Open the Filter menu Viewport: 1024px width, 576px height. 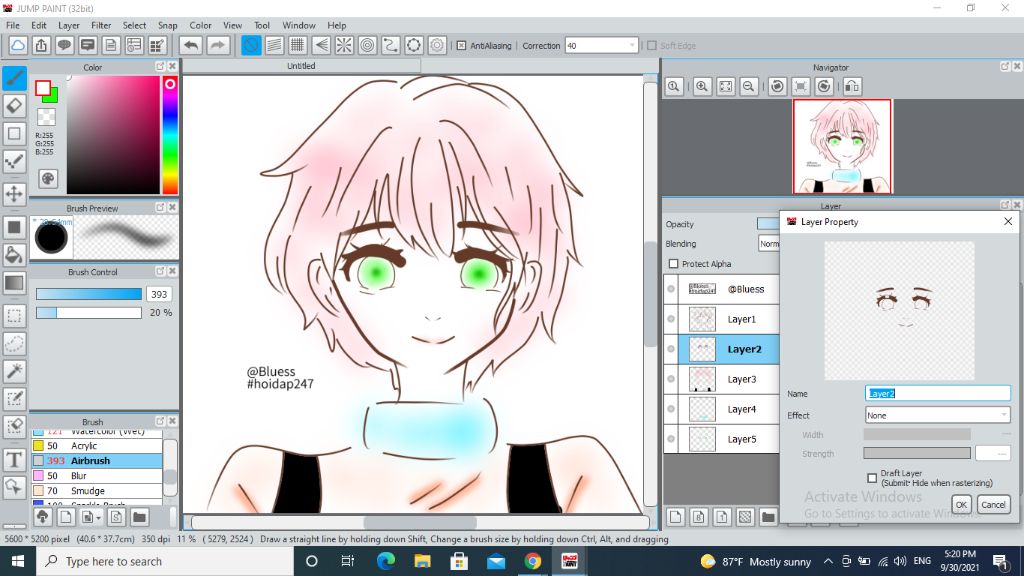point(101,25)
